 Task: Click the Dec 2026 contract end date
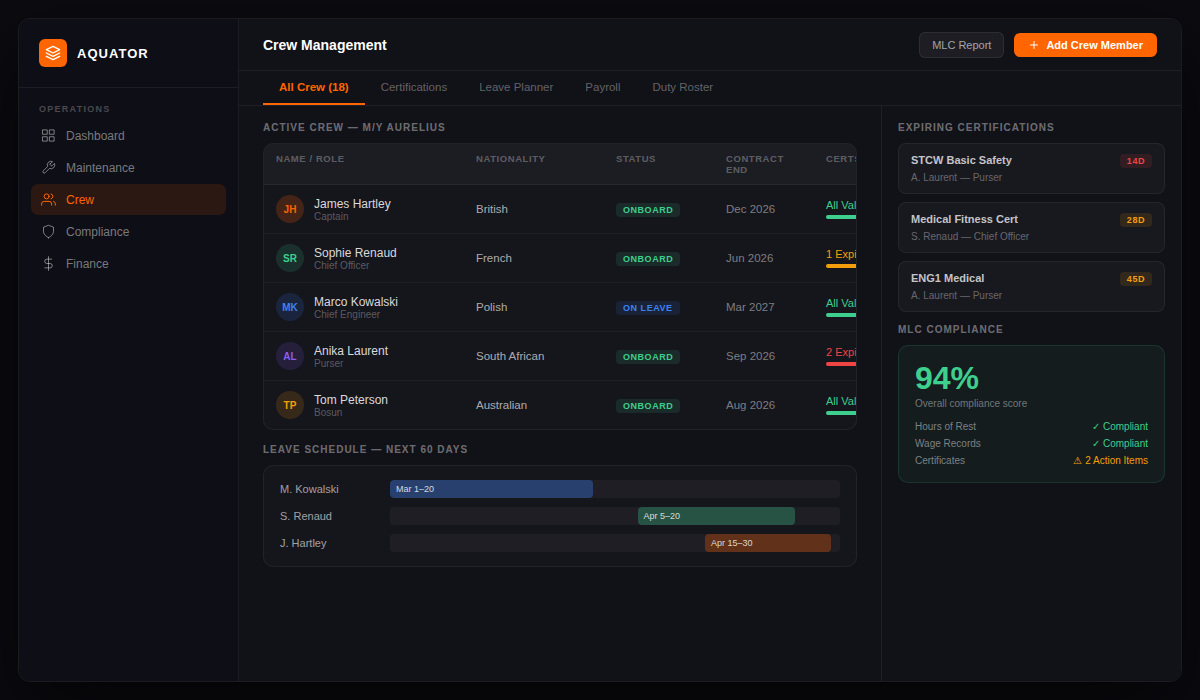click(750, 209)
